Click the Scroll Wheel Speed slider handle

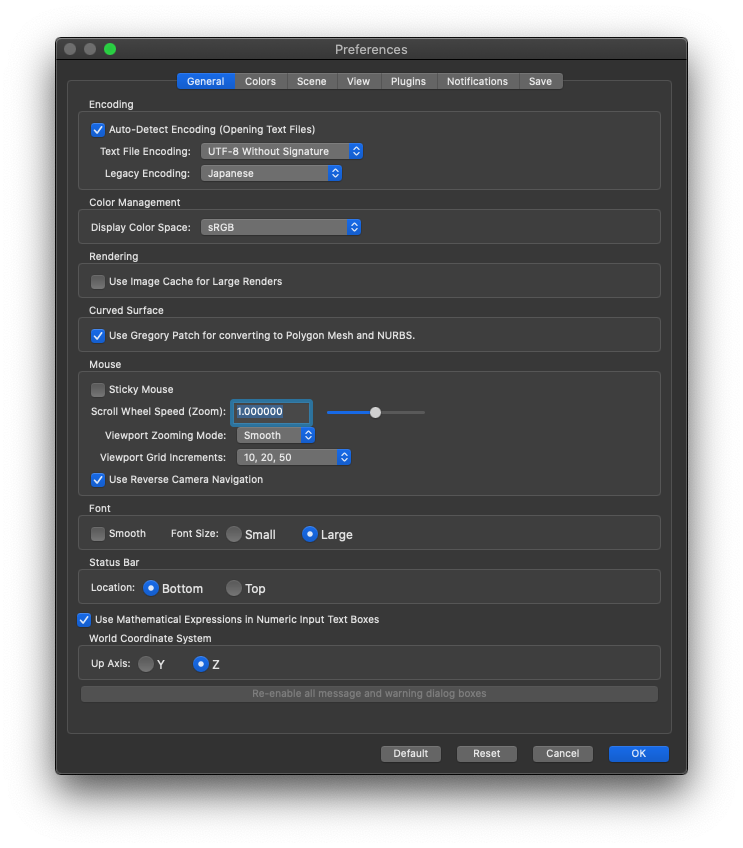tap(375, 413)
